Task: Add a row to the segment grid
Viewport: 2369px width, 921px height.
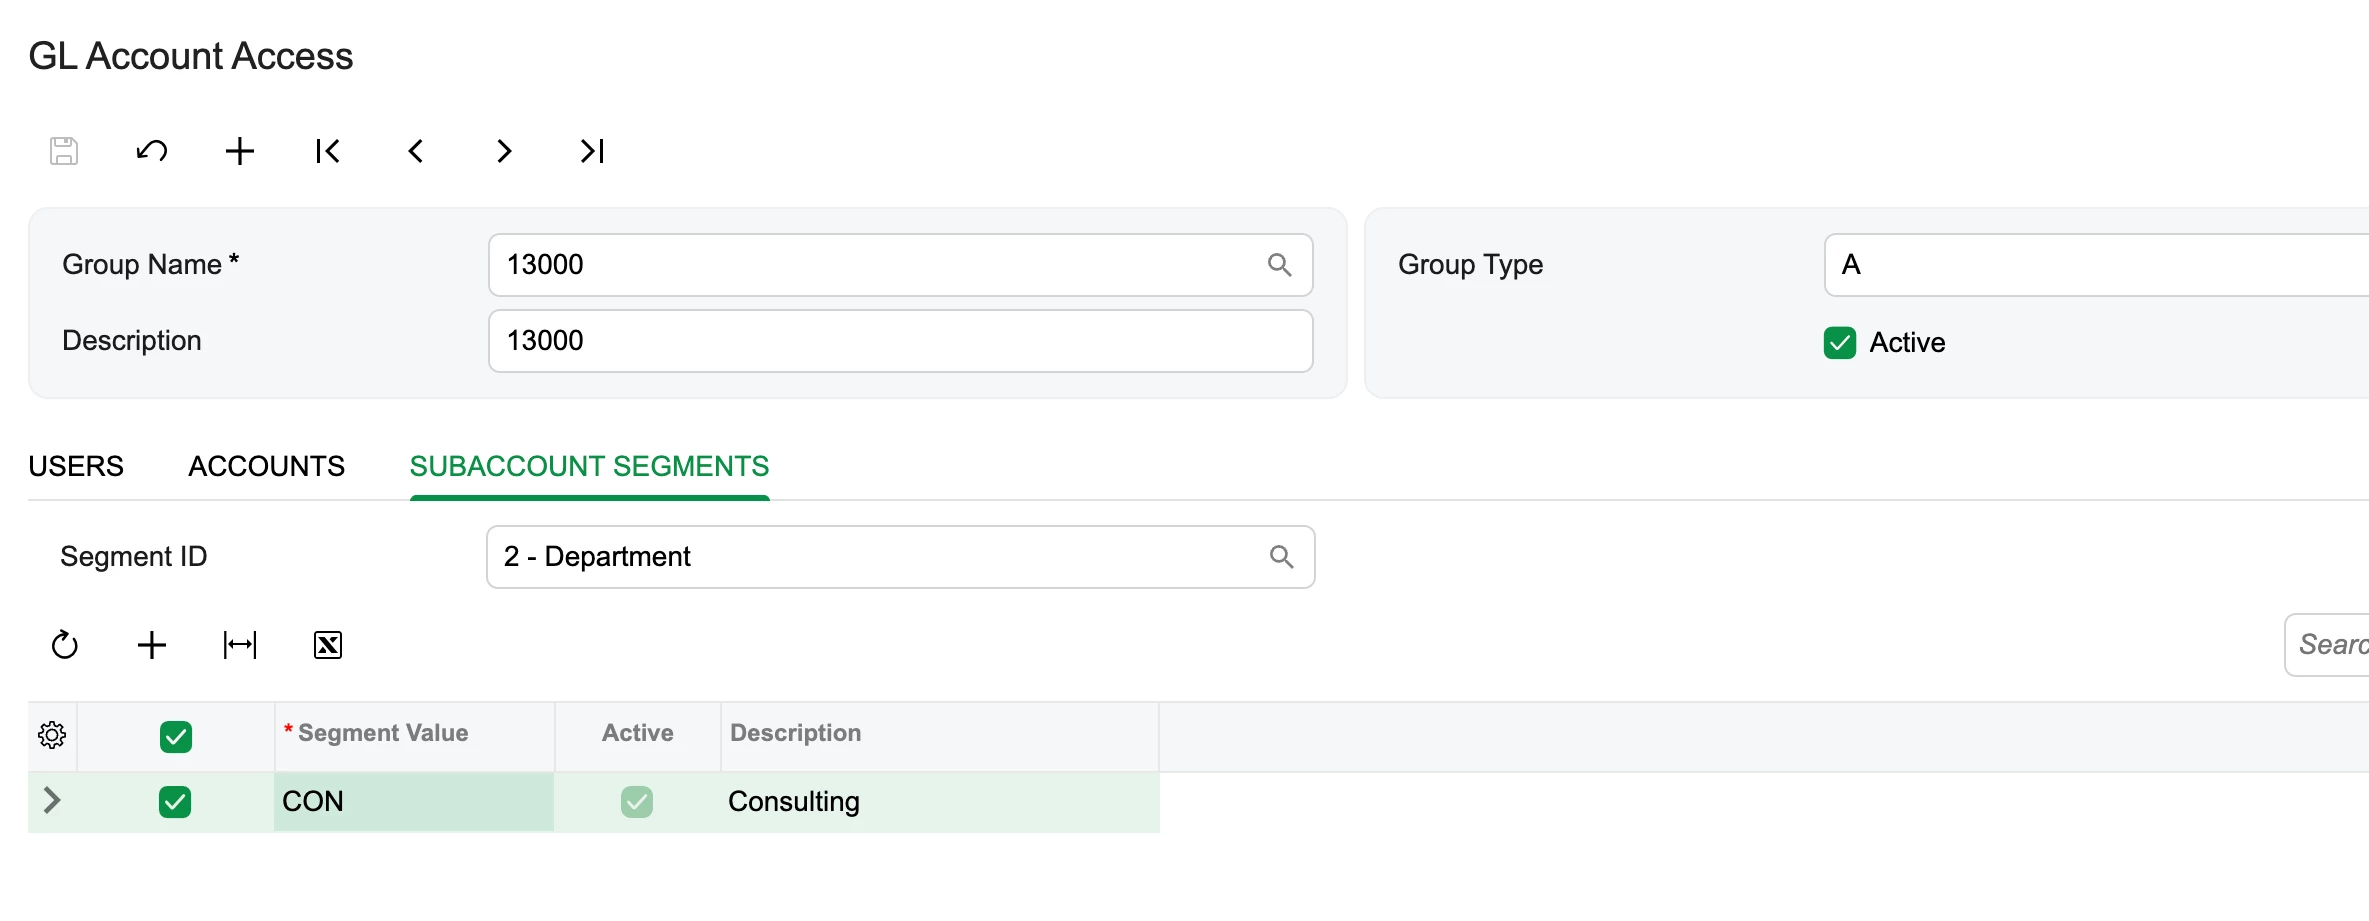Action: pos(152,645)
